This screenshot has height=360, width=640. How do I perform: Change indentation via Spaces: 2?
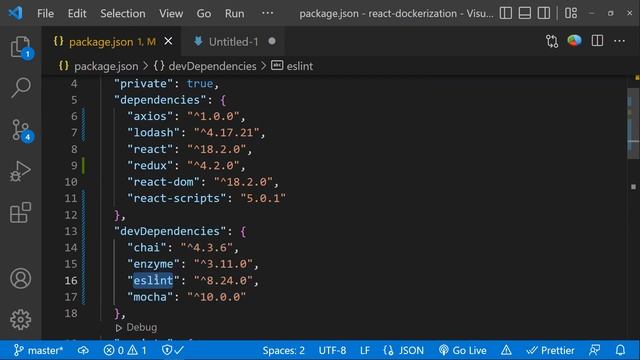pos(284,350)
